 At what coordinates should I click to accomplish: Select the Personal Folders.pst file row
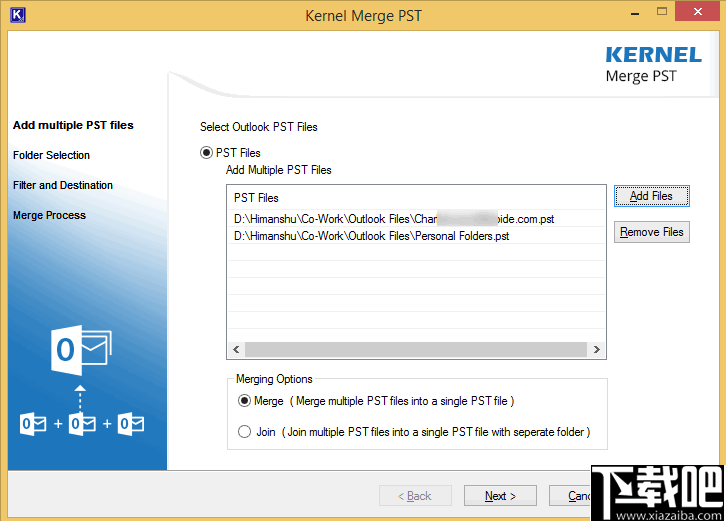pos(416,236)
